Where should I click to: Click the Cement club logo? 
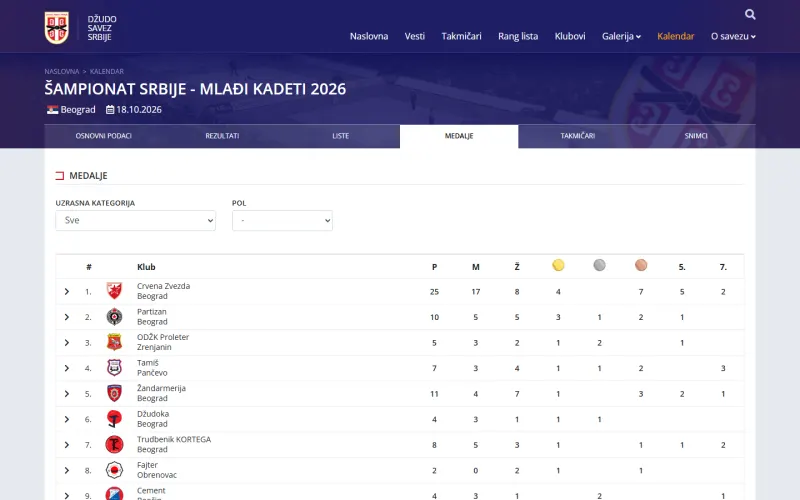click(x=114, y=493)
